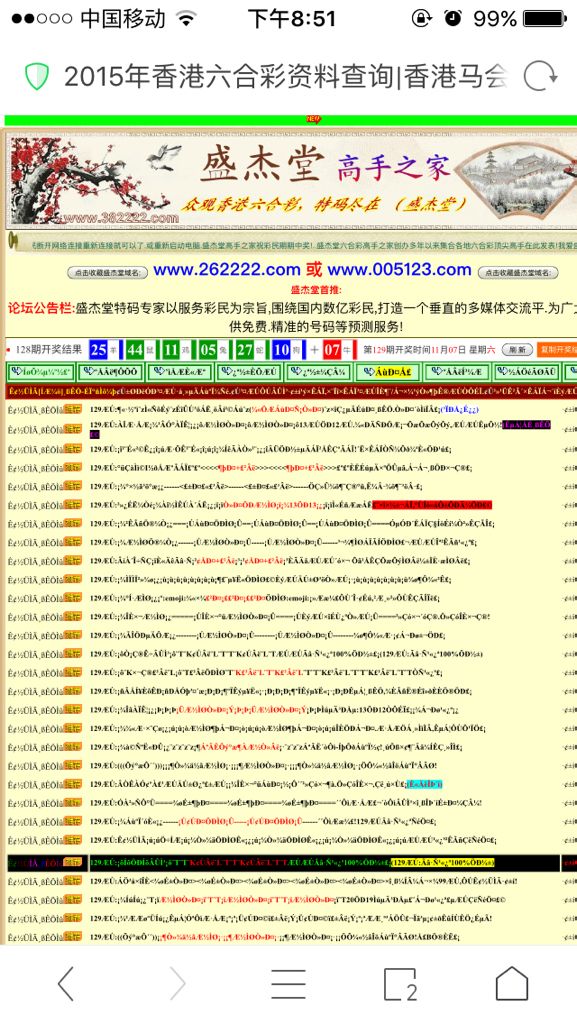Open the browser hamburger menu

pos(288,984)
